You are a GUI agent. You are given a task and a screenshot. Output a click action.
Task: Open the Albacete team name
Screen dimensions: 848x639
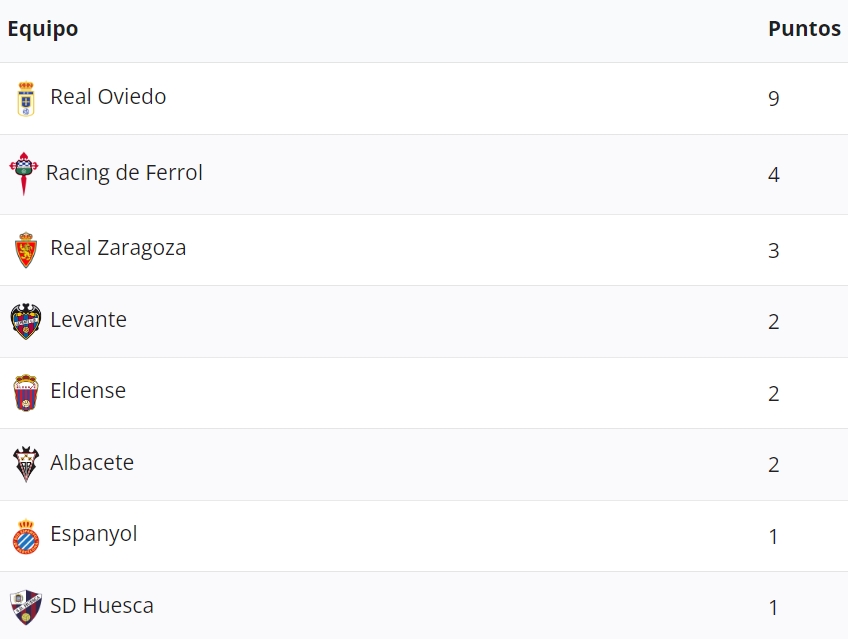[x=92, y=463]
